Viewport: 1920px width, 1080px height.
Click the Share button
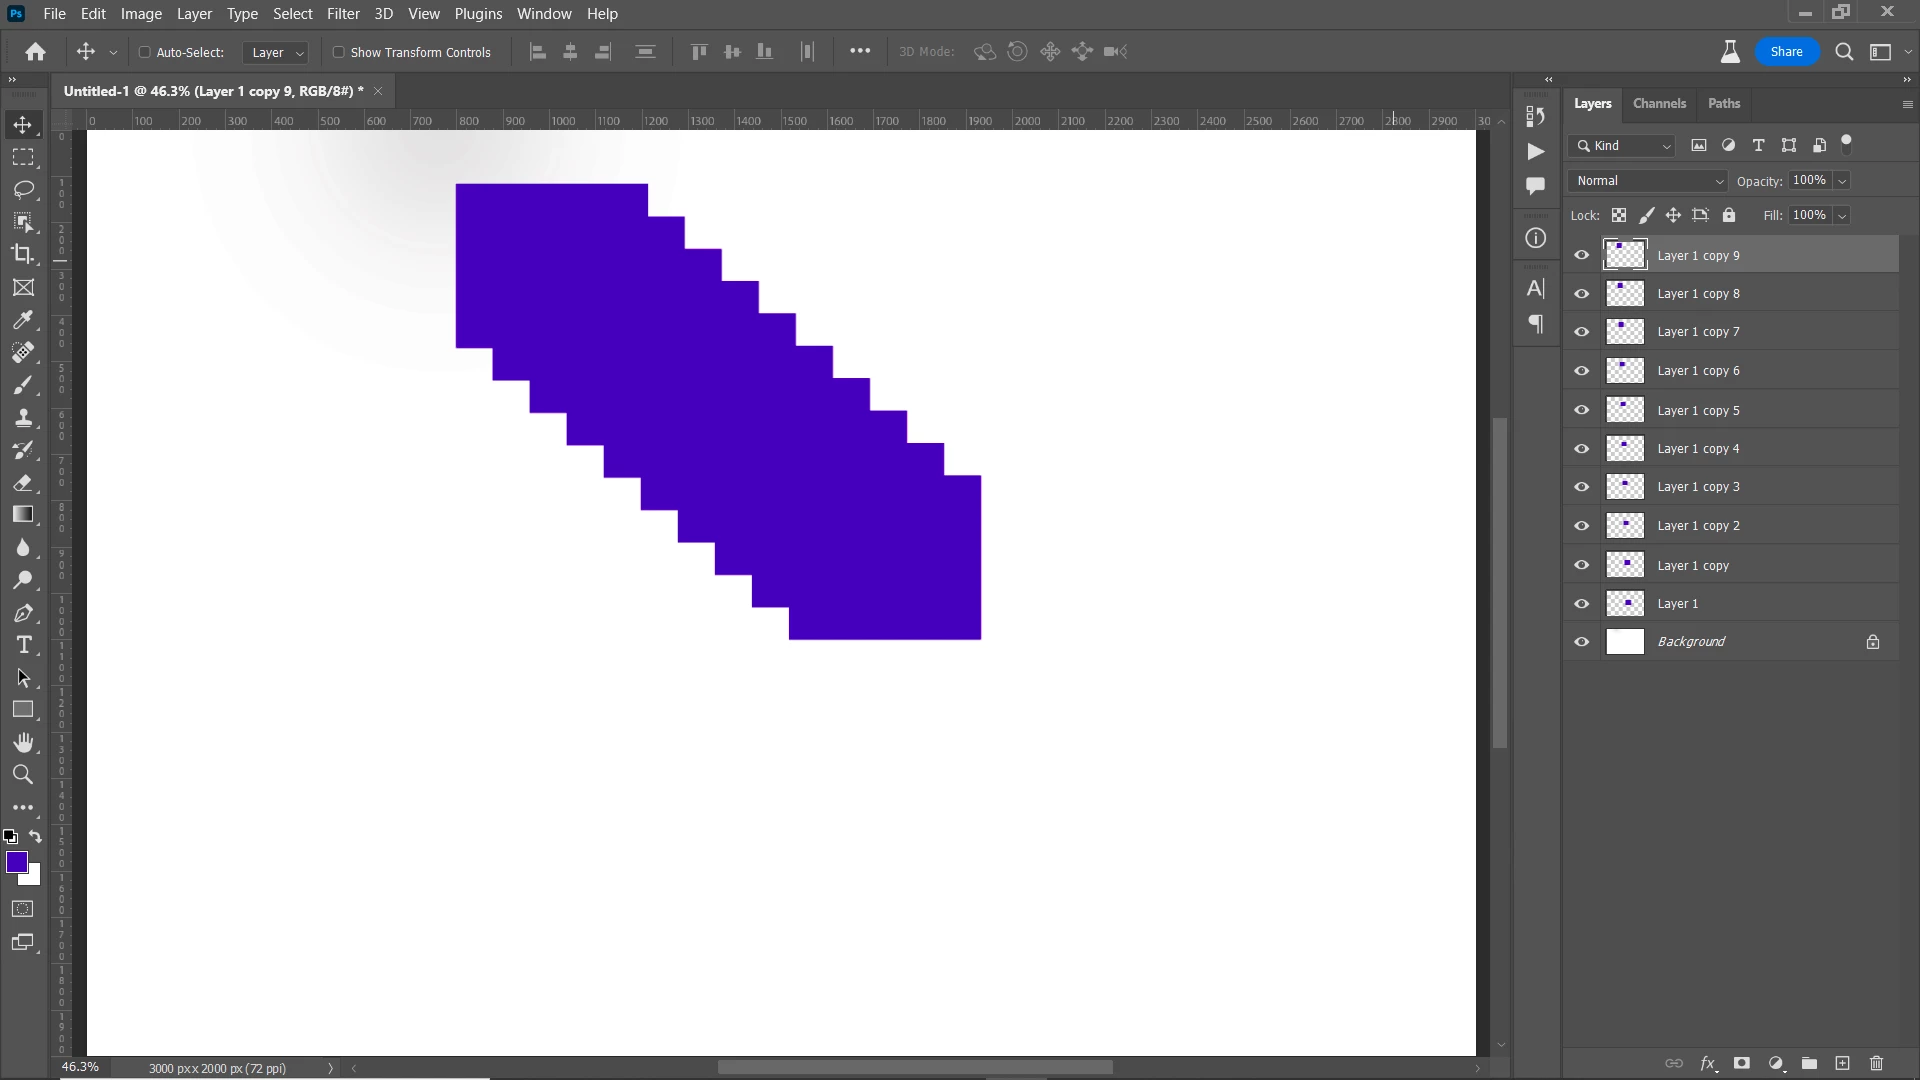1786,52
